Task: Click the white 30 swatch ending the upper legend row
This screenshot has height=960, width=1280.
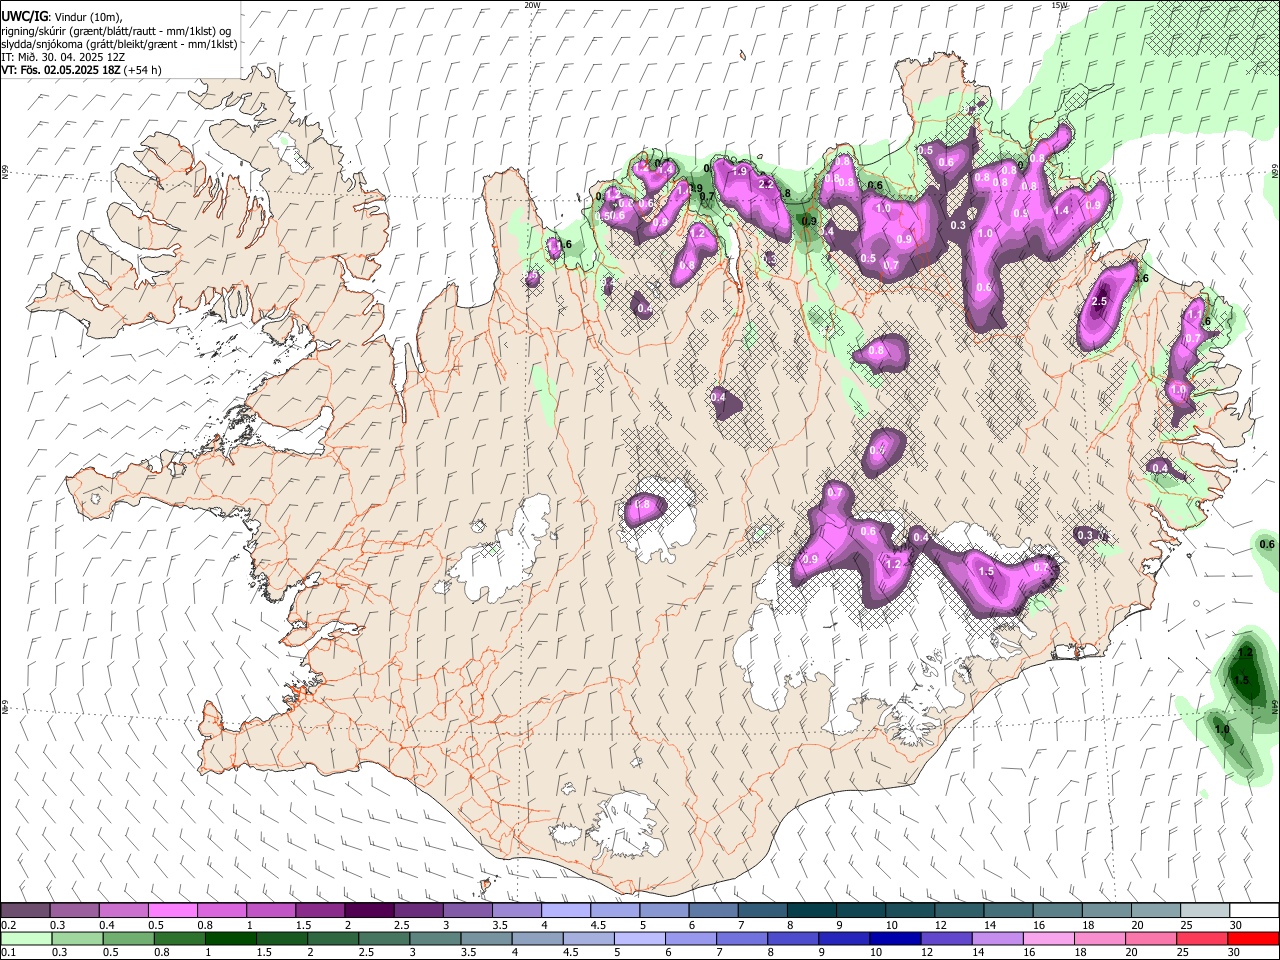Action: tap(1253, 911)
